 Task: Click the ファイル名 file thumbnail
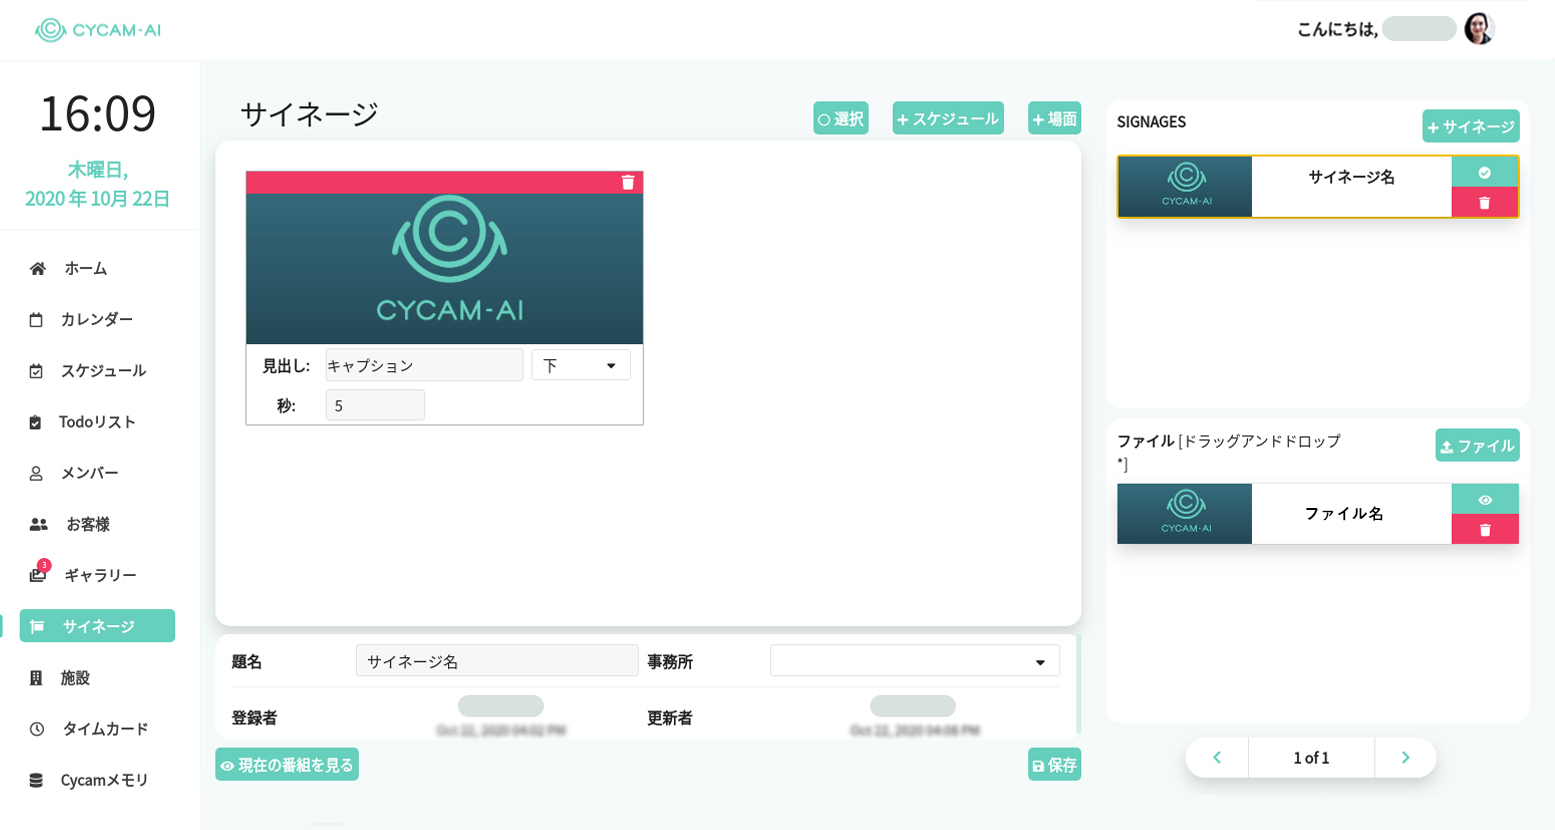(1185, 514)
